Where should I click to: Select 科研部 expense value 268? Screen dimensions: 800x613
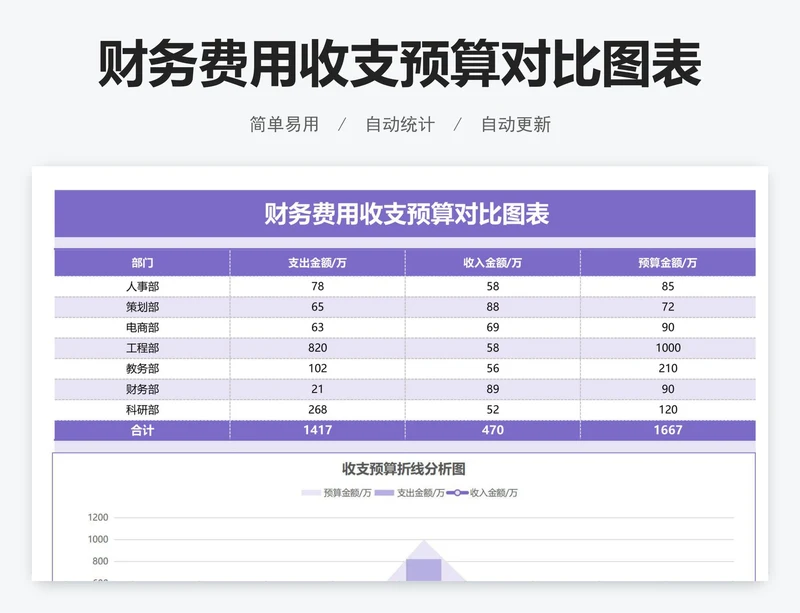point(317,409)
